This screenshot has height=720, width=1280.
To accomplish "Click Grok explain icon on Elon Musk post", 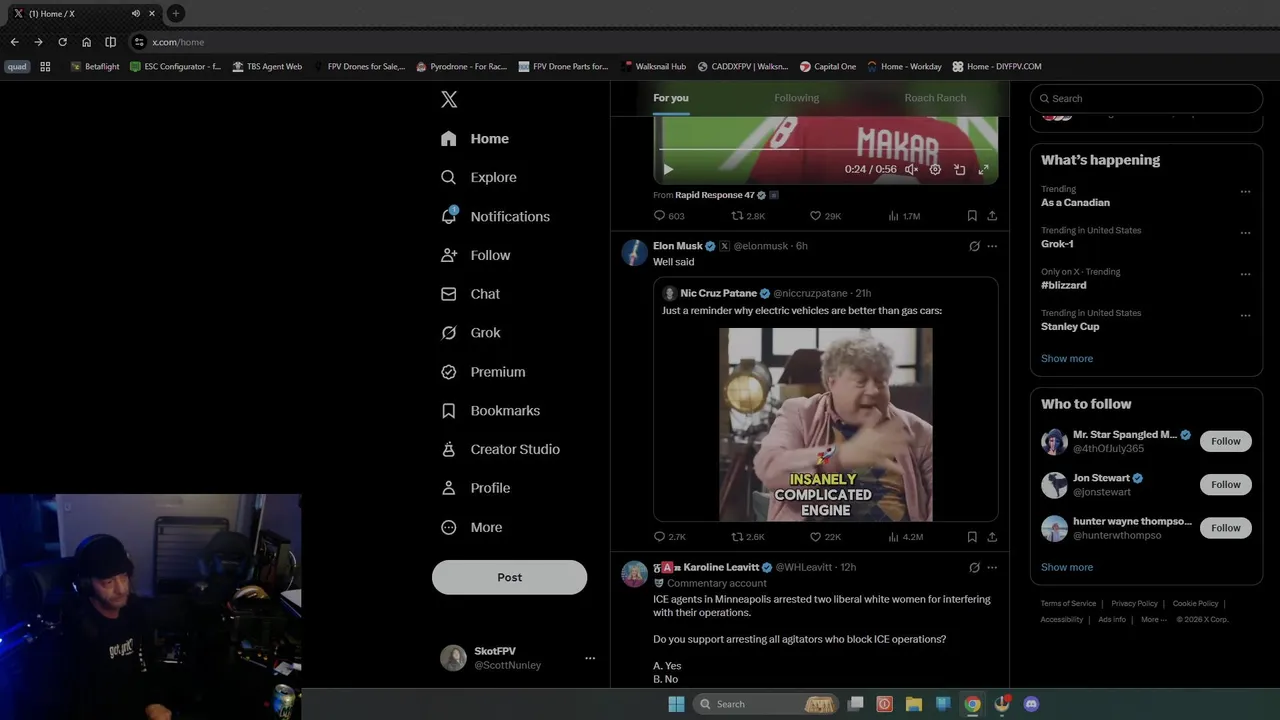I will [974, 246].
